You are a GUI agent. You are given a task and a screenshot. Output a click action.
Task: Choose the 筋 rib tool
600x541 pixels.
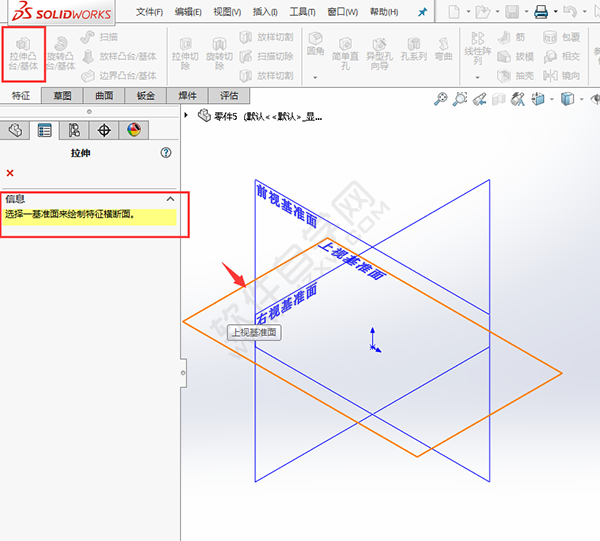point(512,37)
